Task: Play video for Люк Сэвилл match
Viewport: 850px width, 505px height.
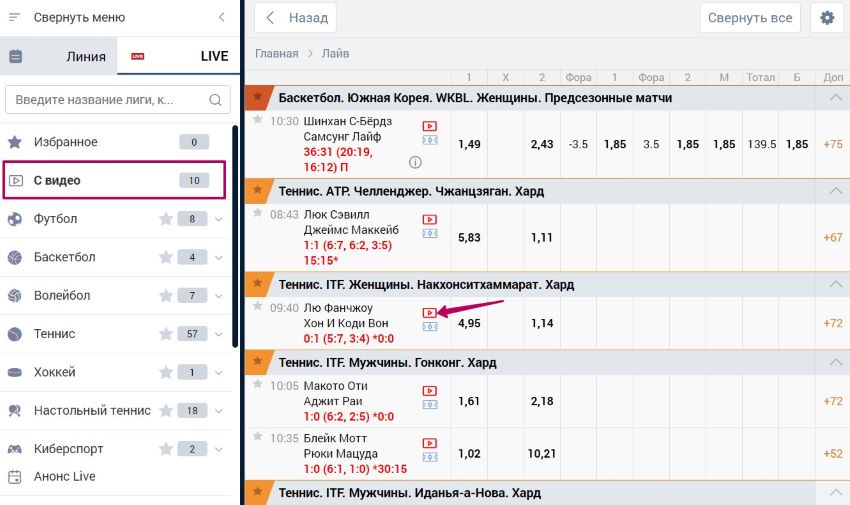Action: (x=429, y=219)
